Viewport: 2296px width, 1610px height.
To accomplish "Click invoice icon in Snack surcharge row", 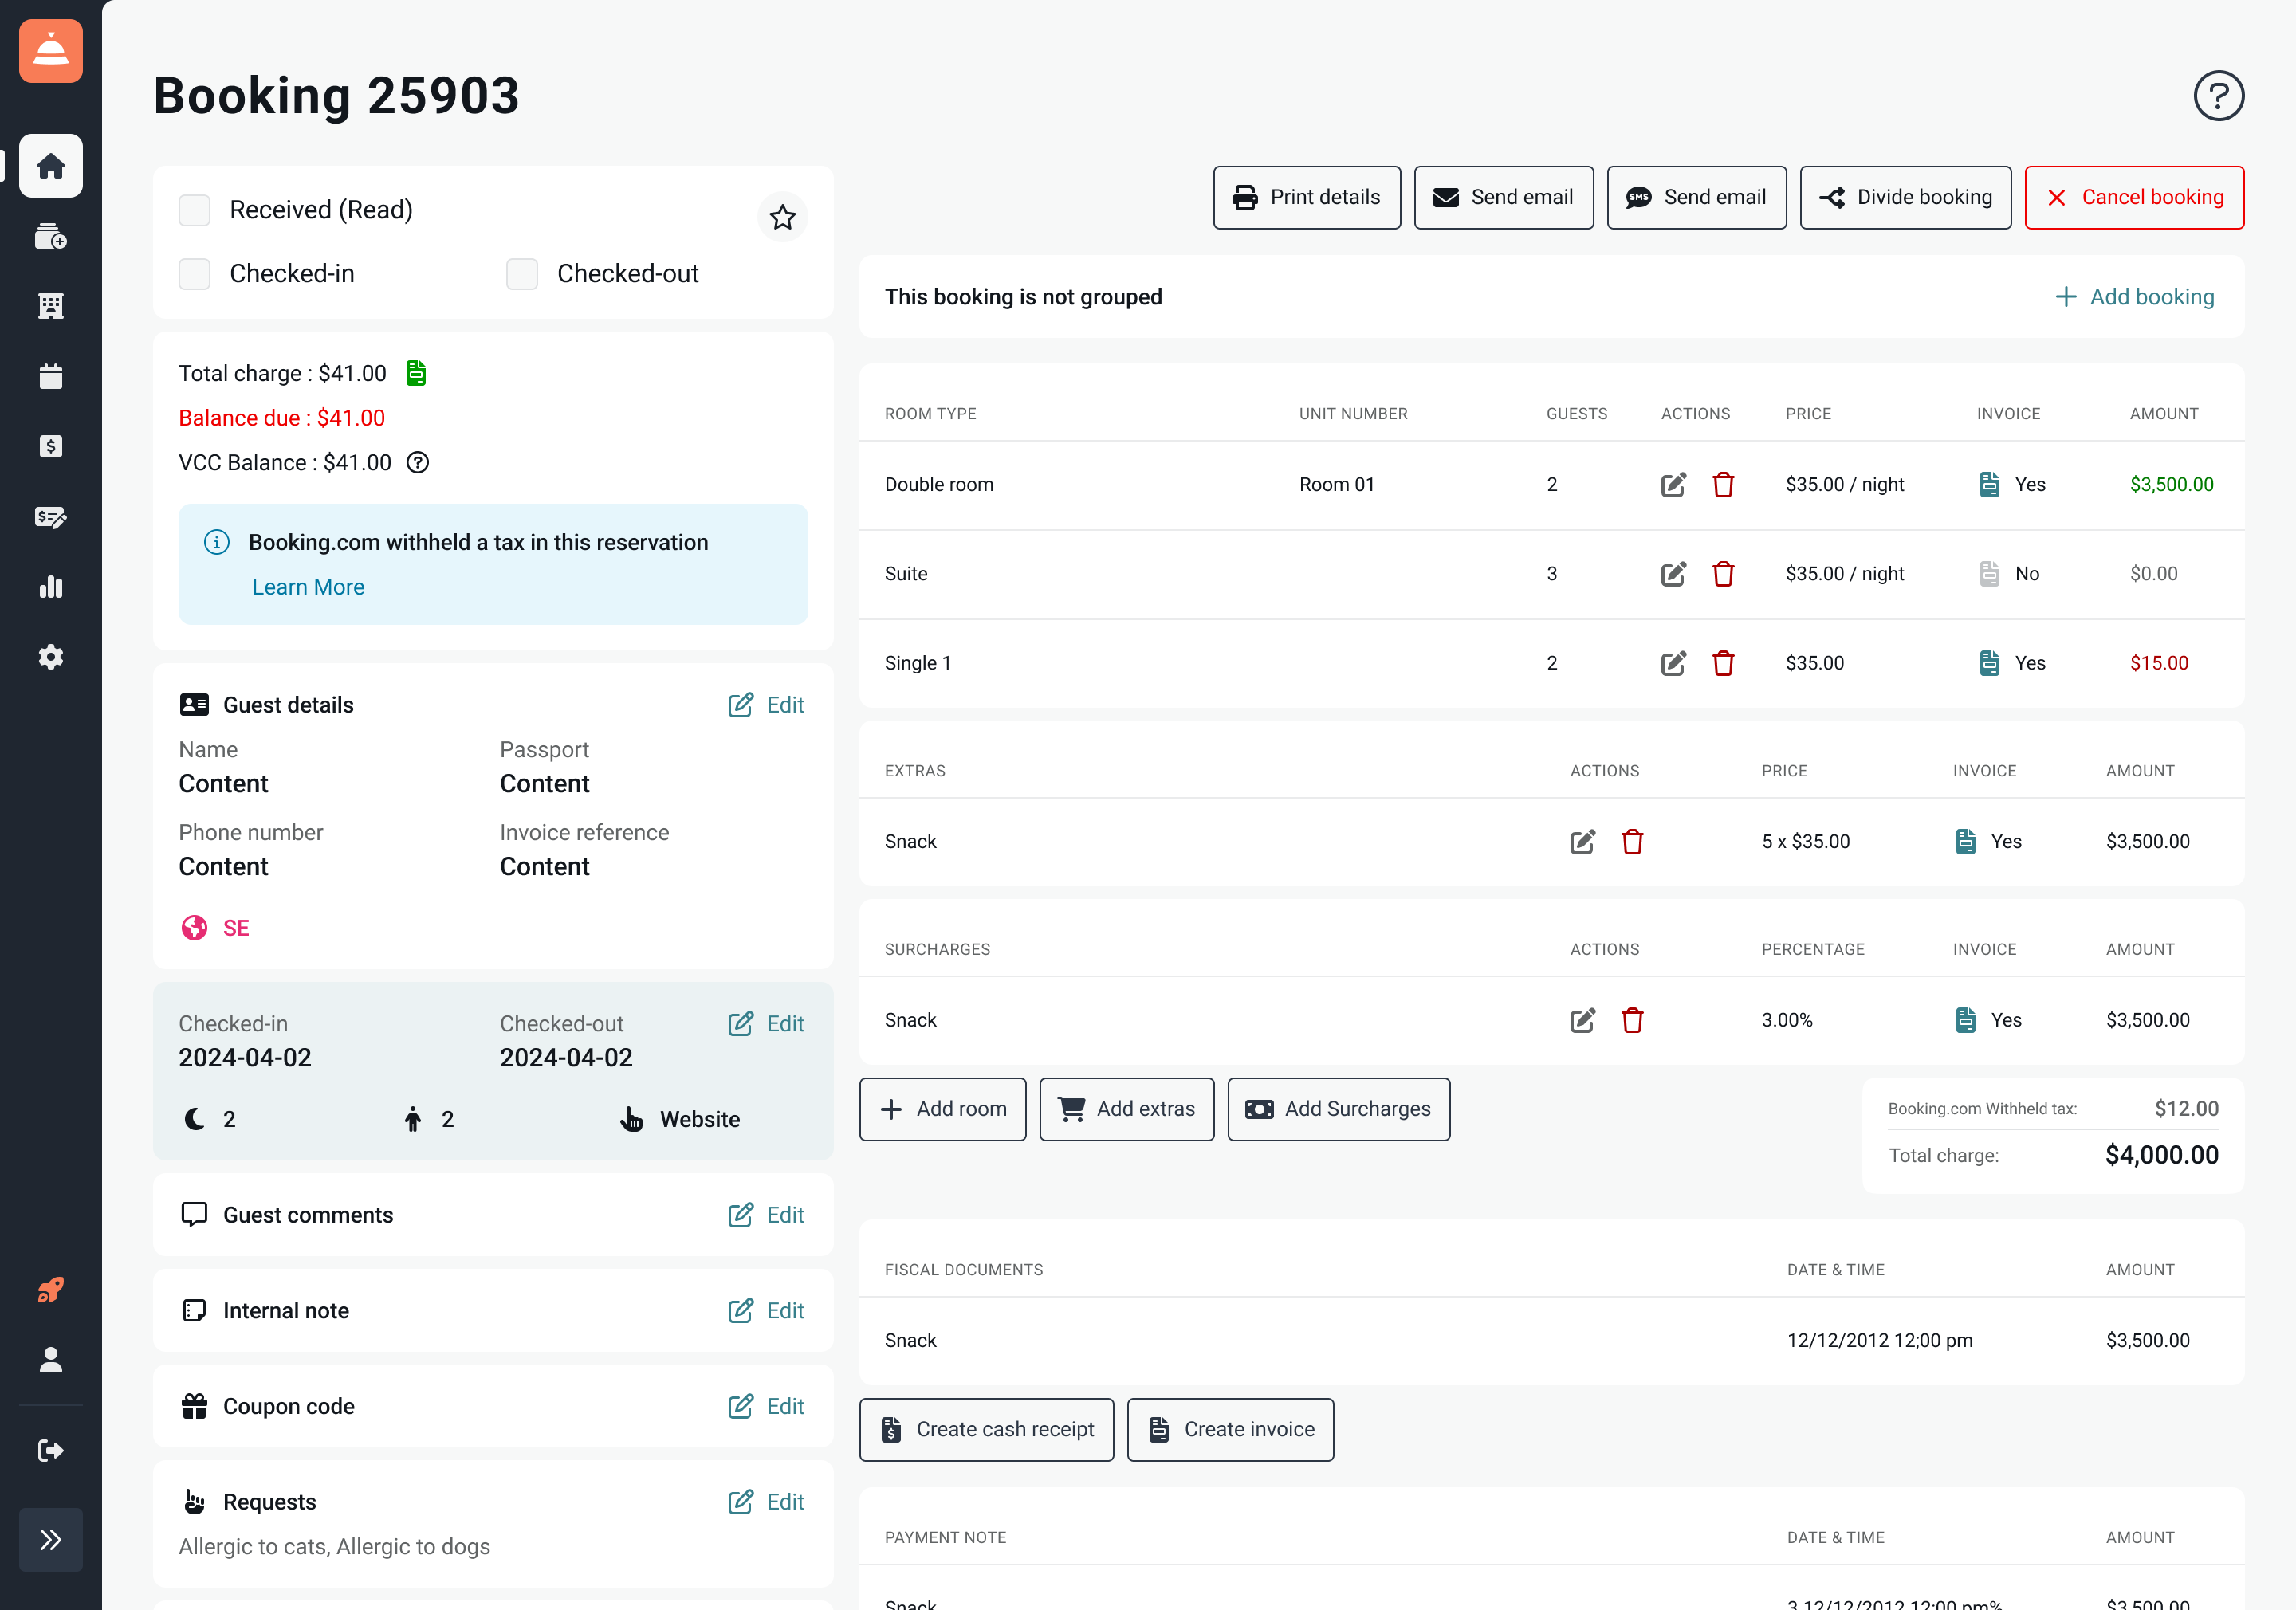I will 1965,1020.
